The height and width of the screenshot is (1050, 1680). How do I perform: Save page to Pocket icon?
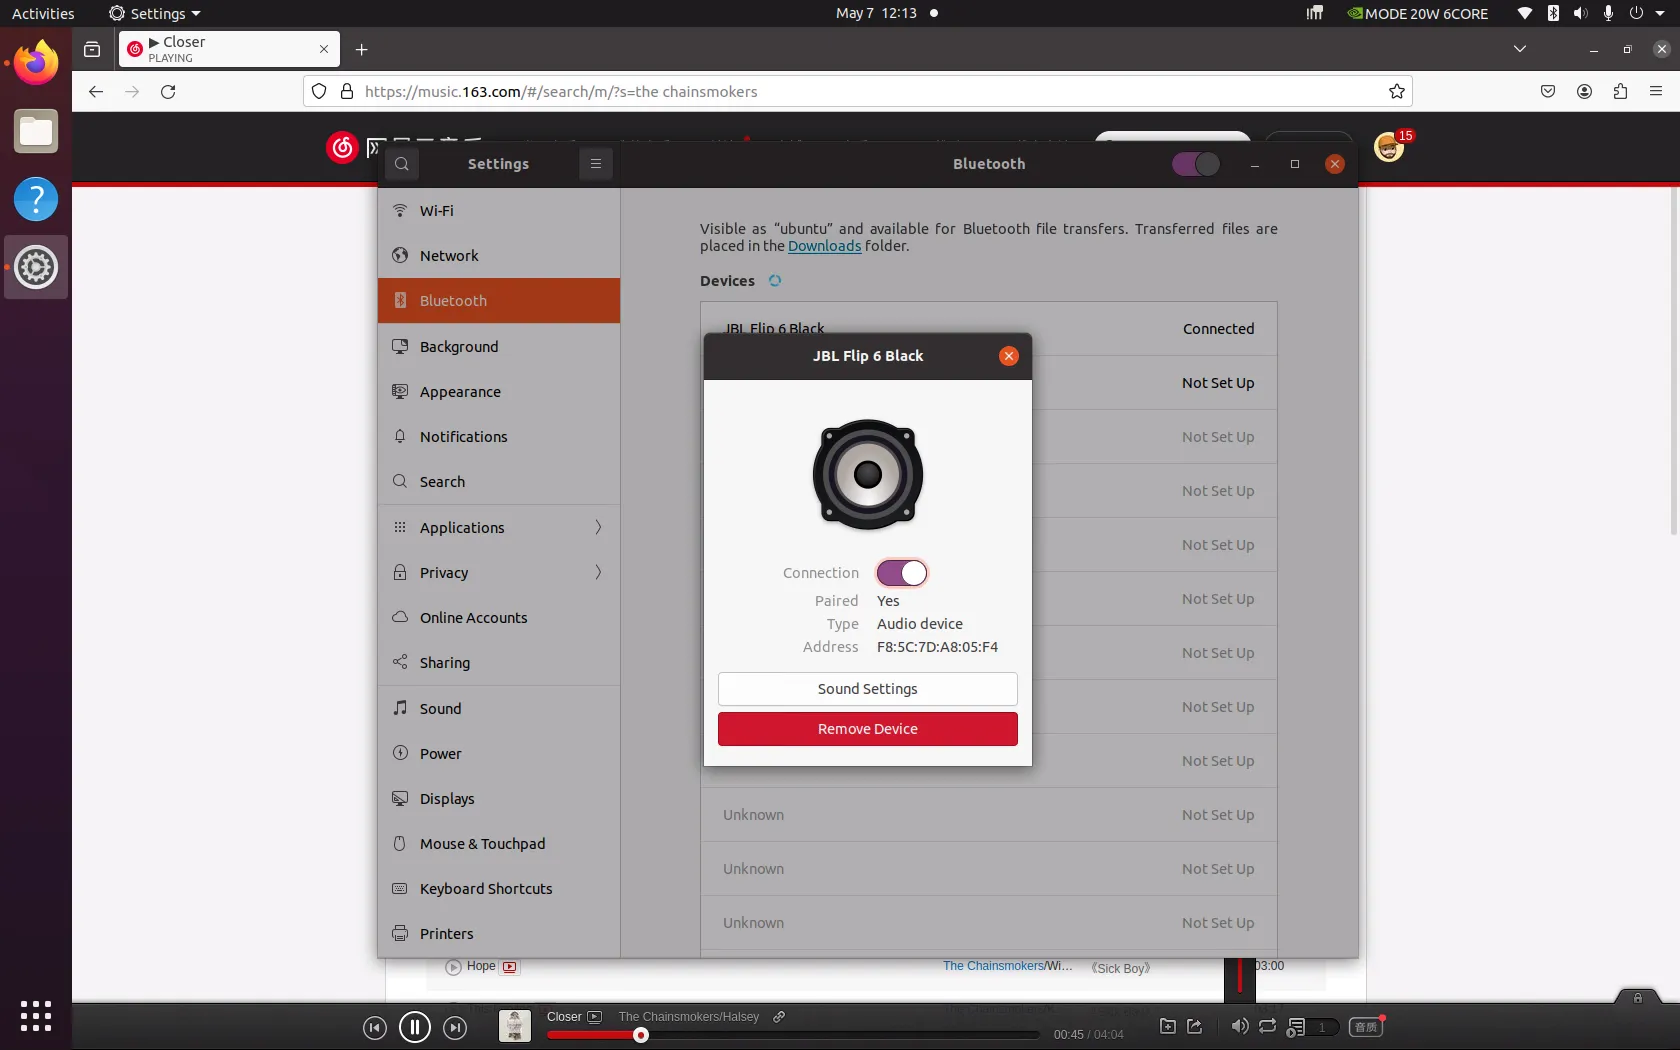1548,92
